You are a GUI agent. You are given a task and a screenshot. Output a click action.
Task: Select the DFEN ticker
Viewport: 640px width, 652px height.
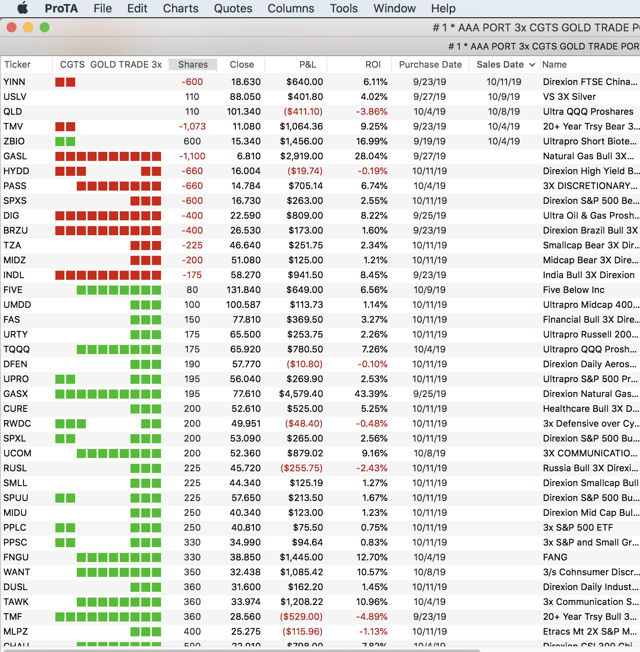pos(15,364)
